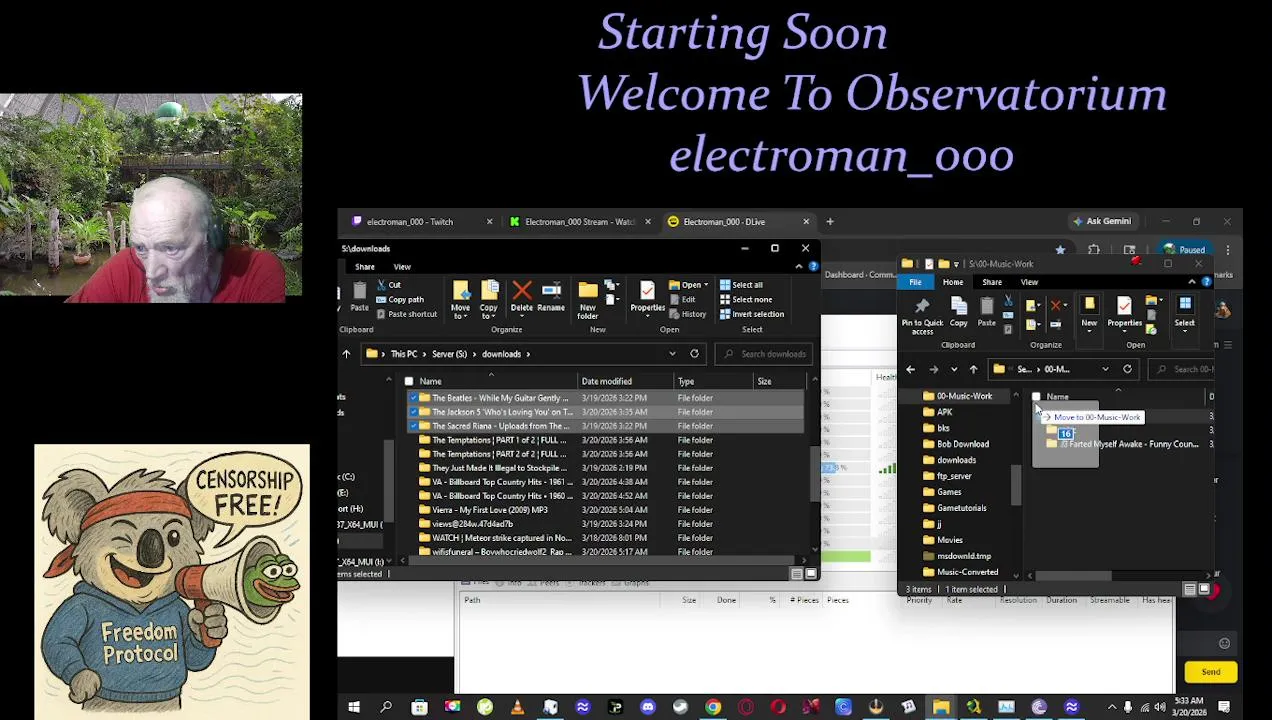Screen dimensions: 1272x720
Task: Click Cut in the downloads window ribbon
Action: (x=388, y=285)
